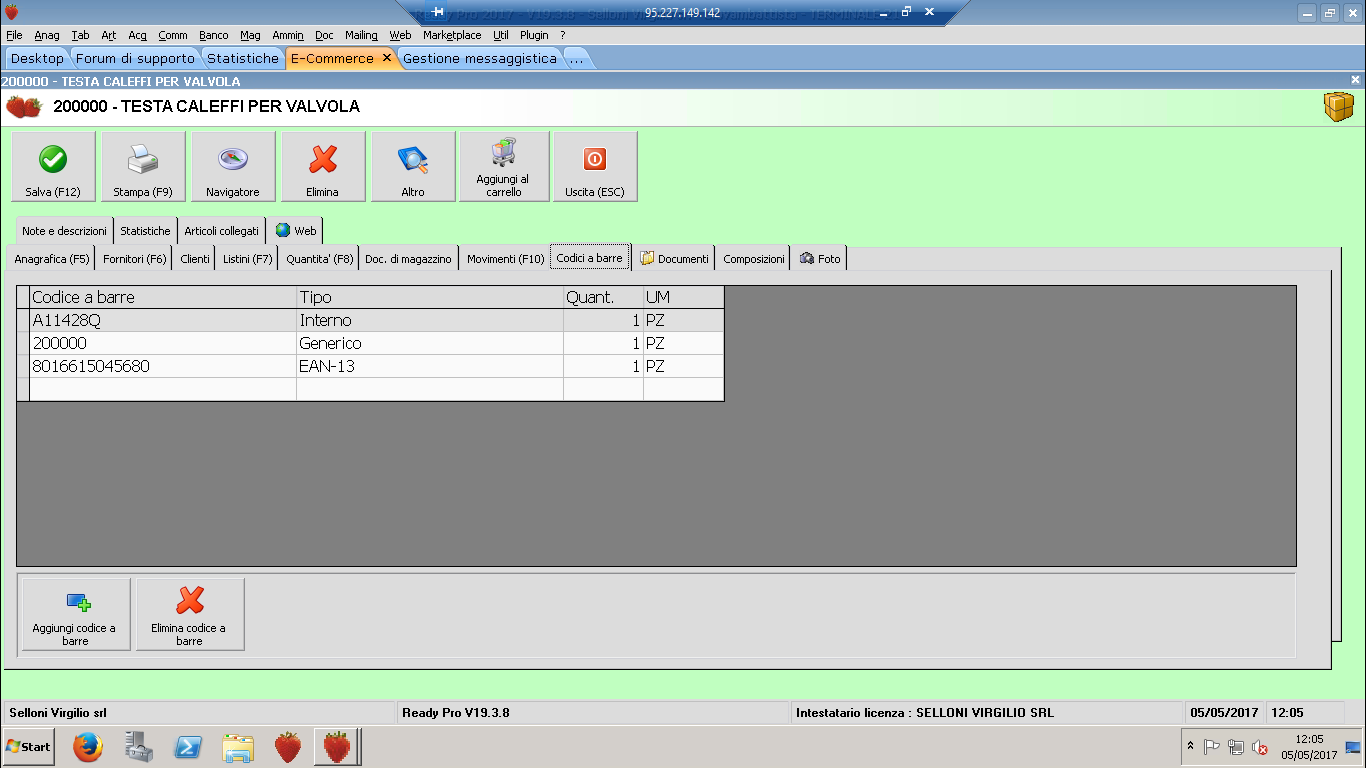1366x768 pixels.
Task: Open the Documenti tab
Action: (x=674, y=259)
